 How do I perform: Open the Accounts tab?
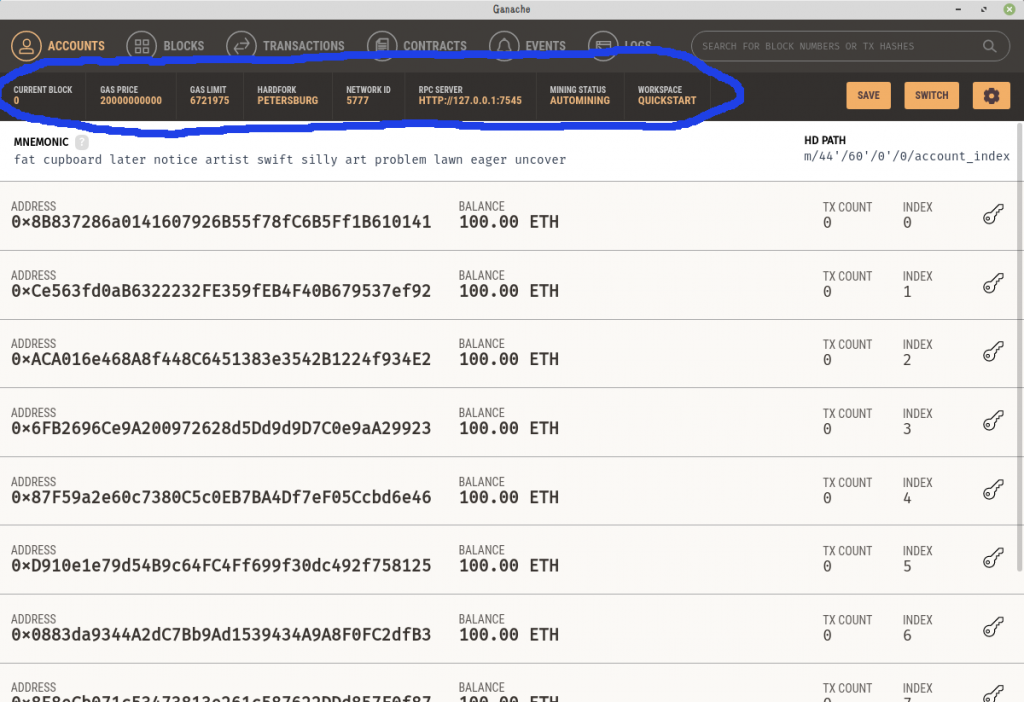click(x=57, y=46)
